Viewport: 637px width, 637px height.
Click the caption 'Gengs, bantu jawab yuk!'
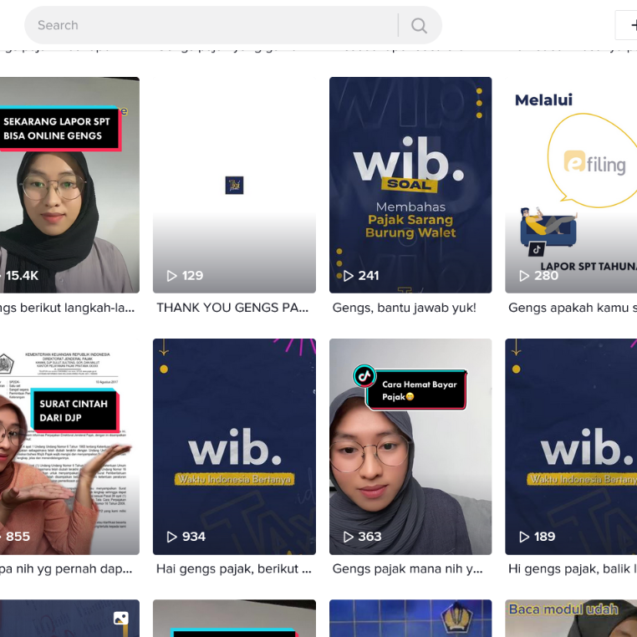coord(404,308)
